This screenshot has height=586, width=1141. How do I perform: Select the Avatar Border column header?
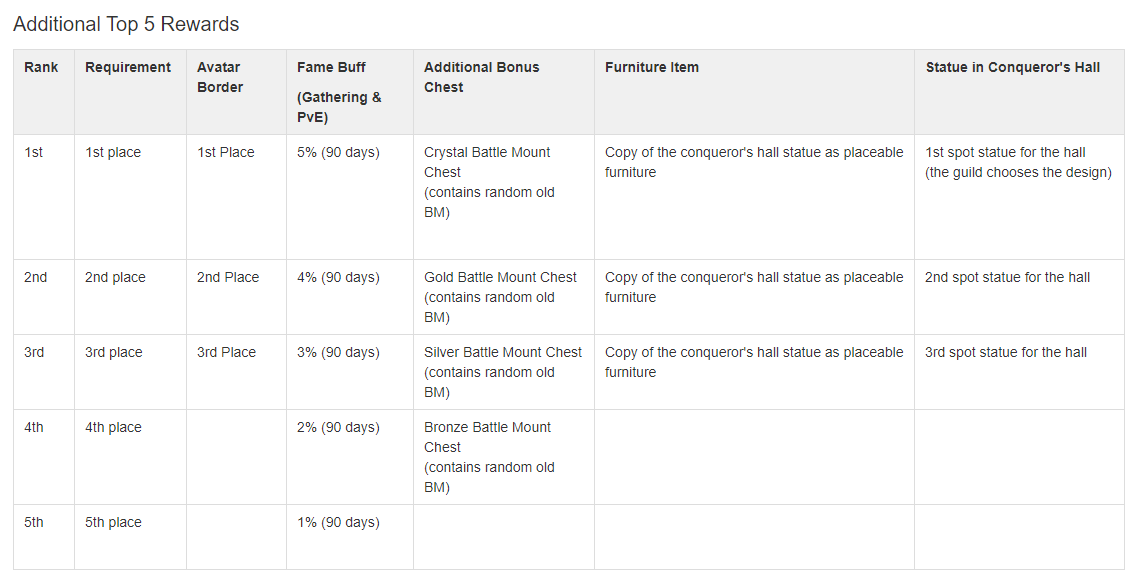click(x=220, y=77)
